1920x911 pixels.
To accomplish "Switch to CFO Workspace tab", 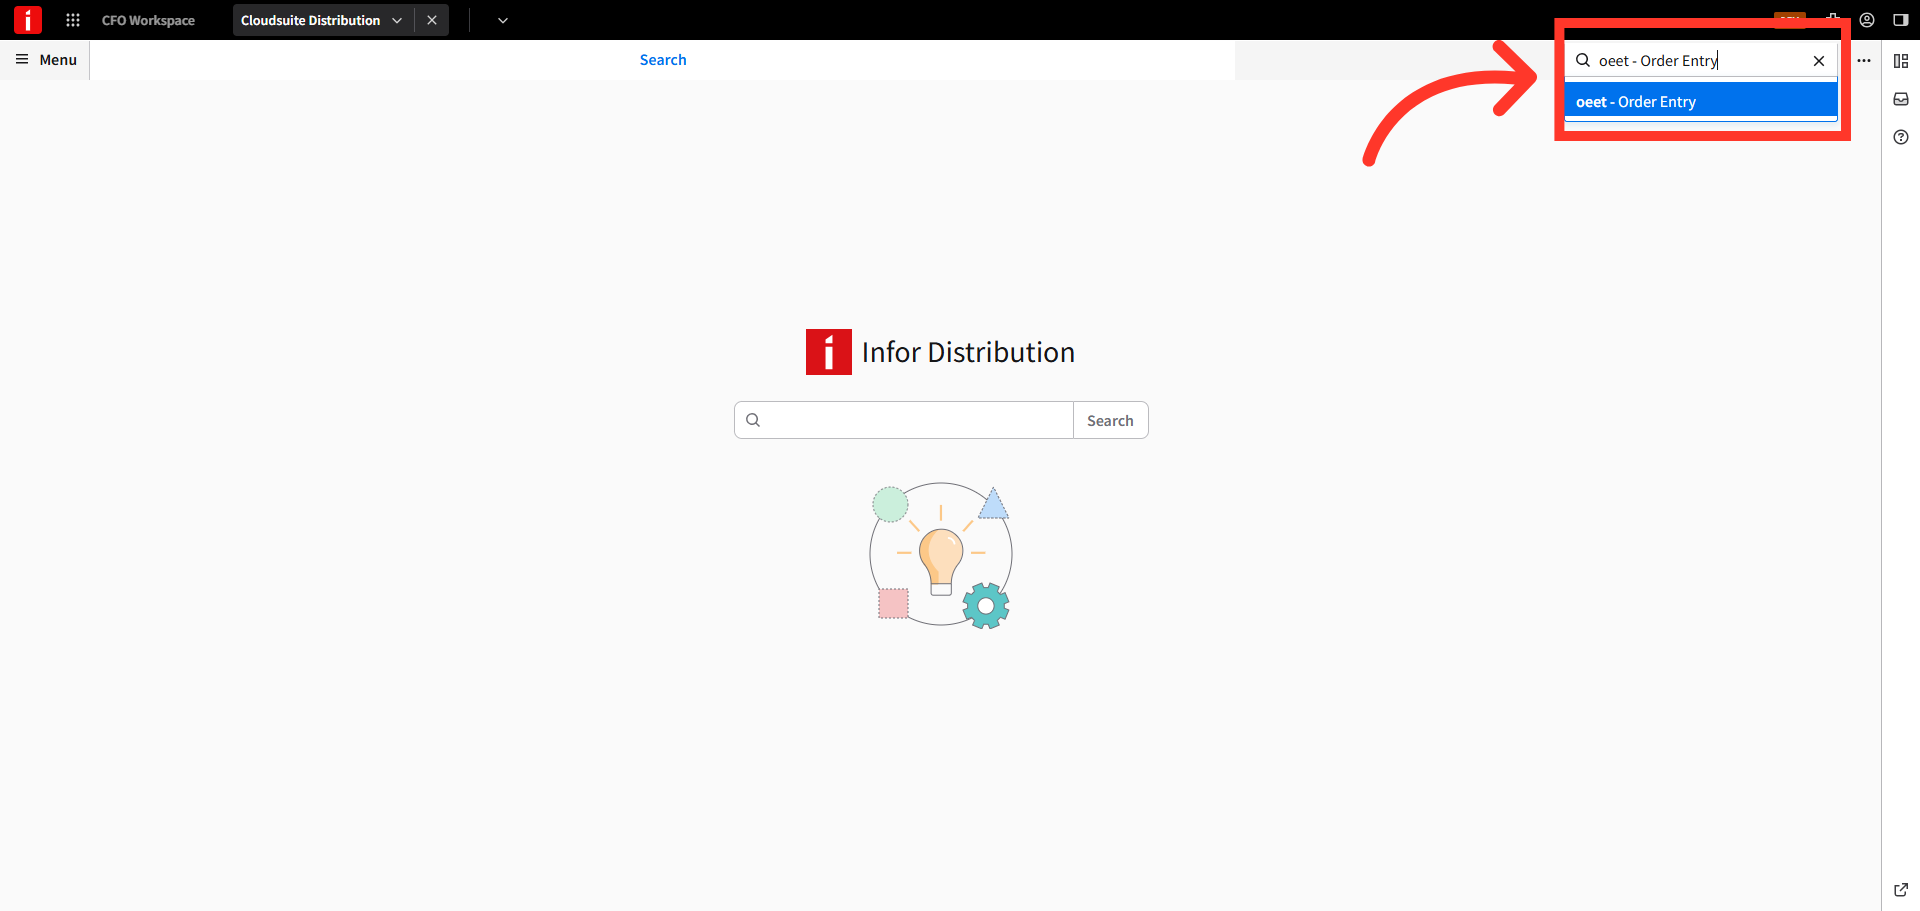I will [x=148, y=20].
